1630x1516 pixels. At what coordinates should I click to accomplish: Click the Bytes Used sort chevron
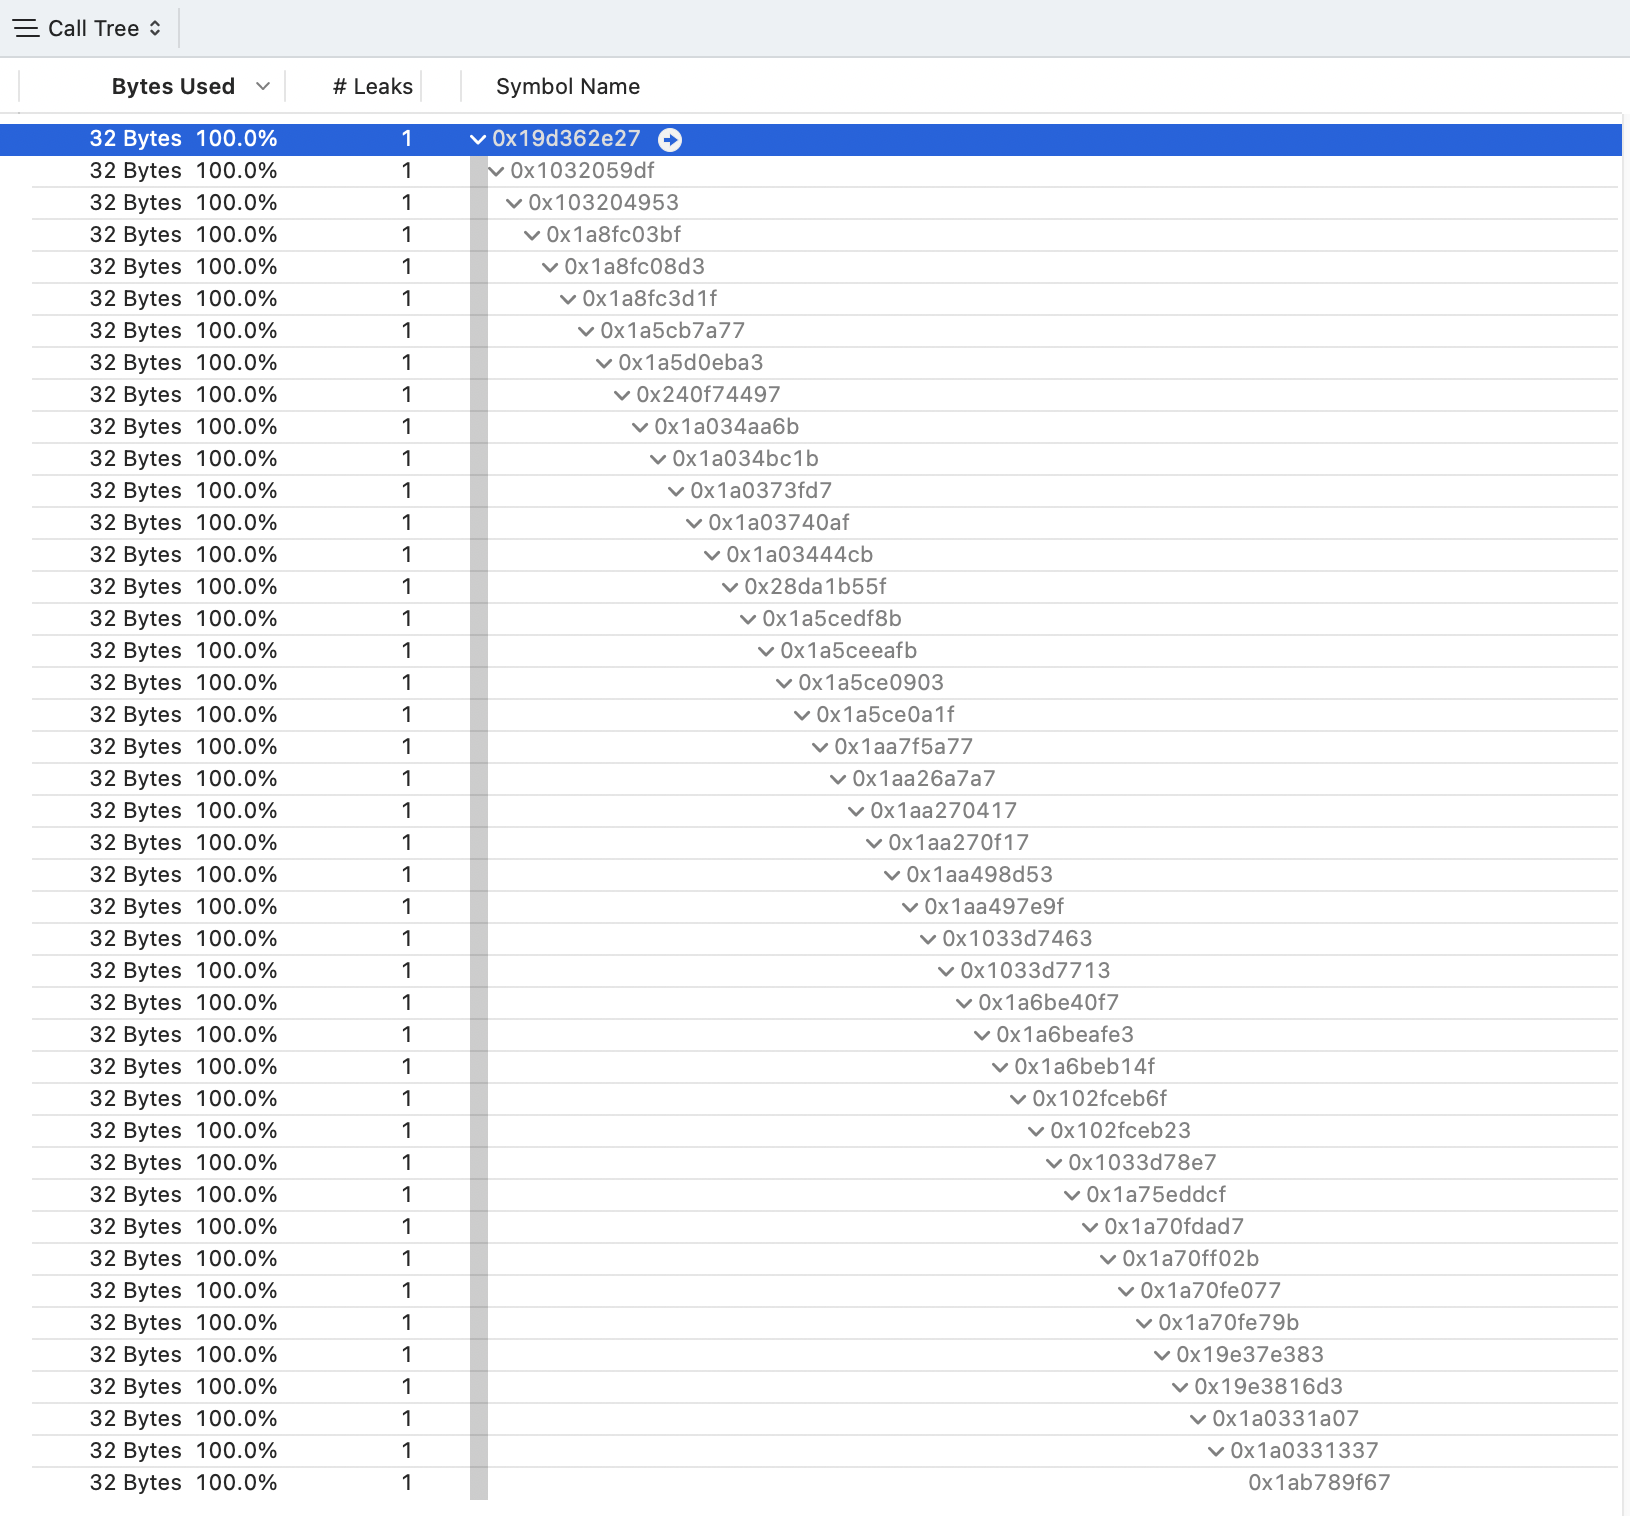pos(263,87)
